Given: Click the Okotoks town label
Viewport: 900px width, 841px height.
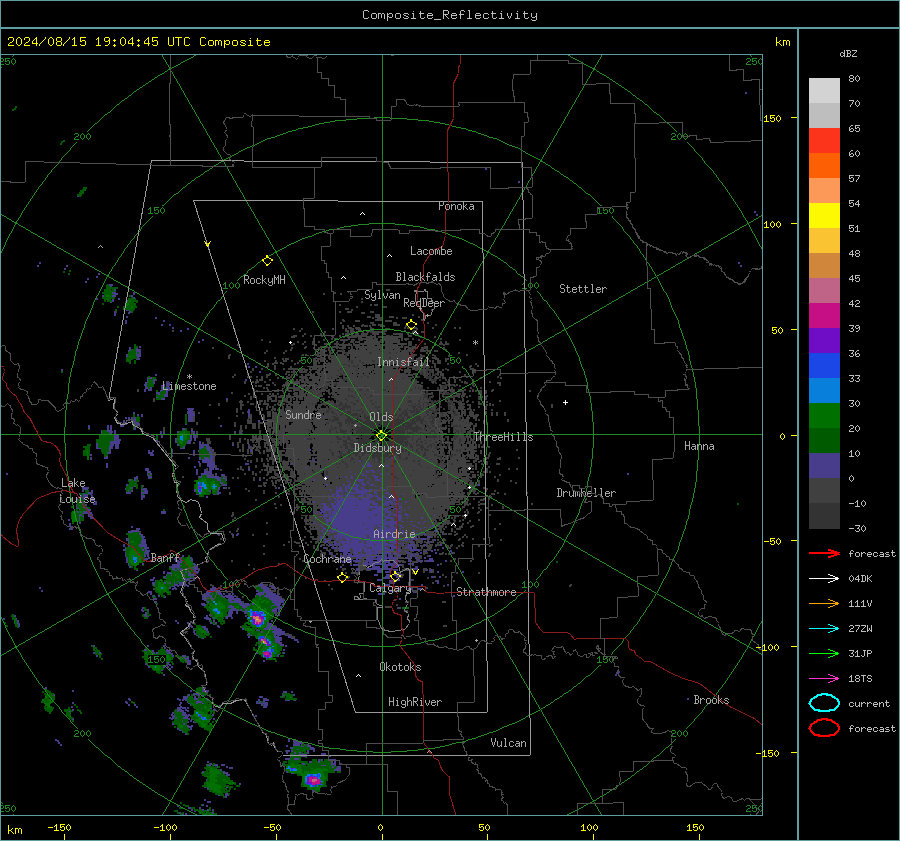Looking at the screenshot, I should pyautogui.click(x=400, y=667).
